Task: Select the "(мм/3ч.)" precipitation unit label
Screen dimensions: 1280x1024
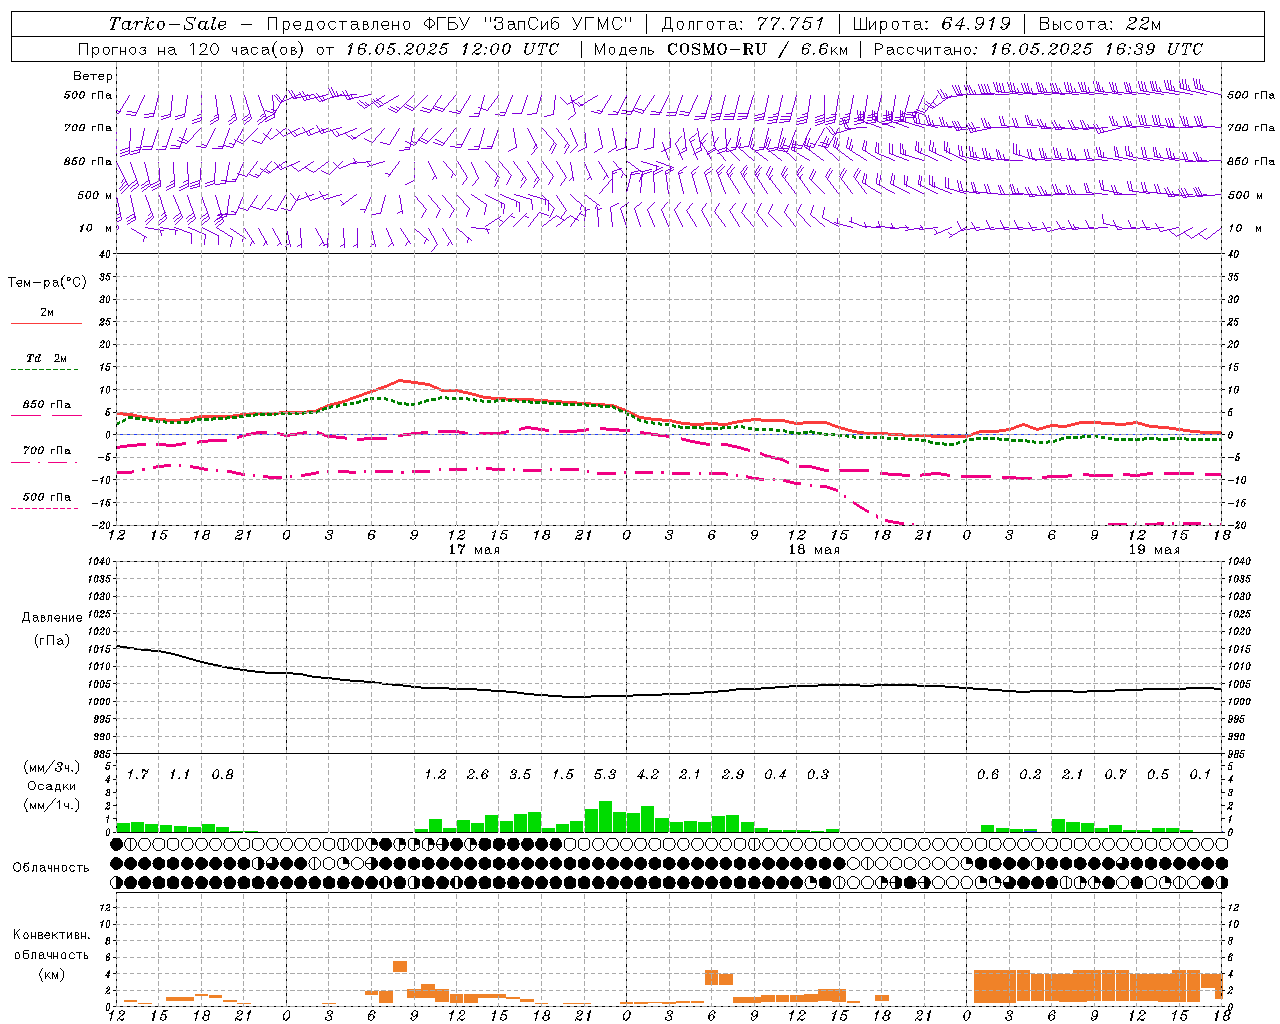Action: pos(53,768)
